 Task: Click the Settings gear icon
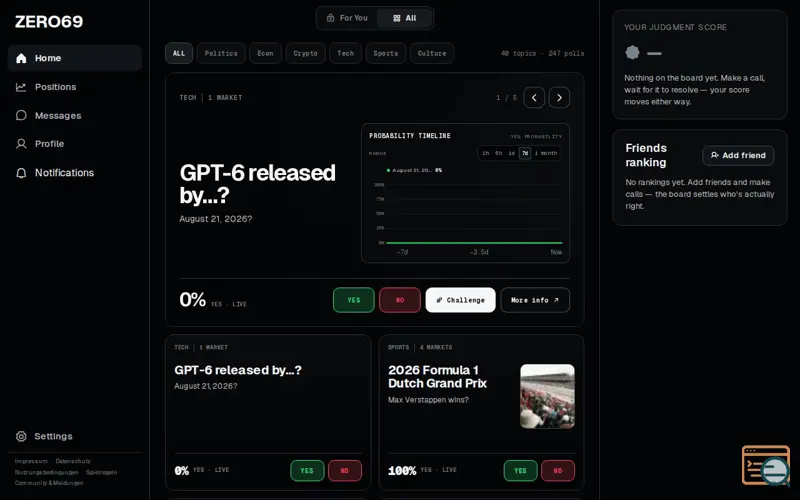point(21,436)
